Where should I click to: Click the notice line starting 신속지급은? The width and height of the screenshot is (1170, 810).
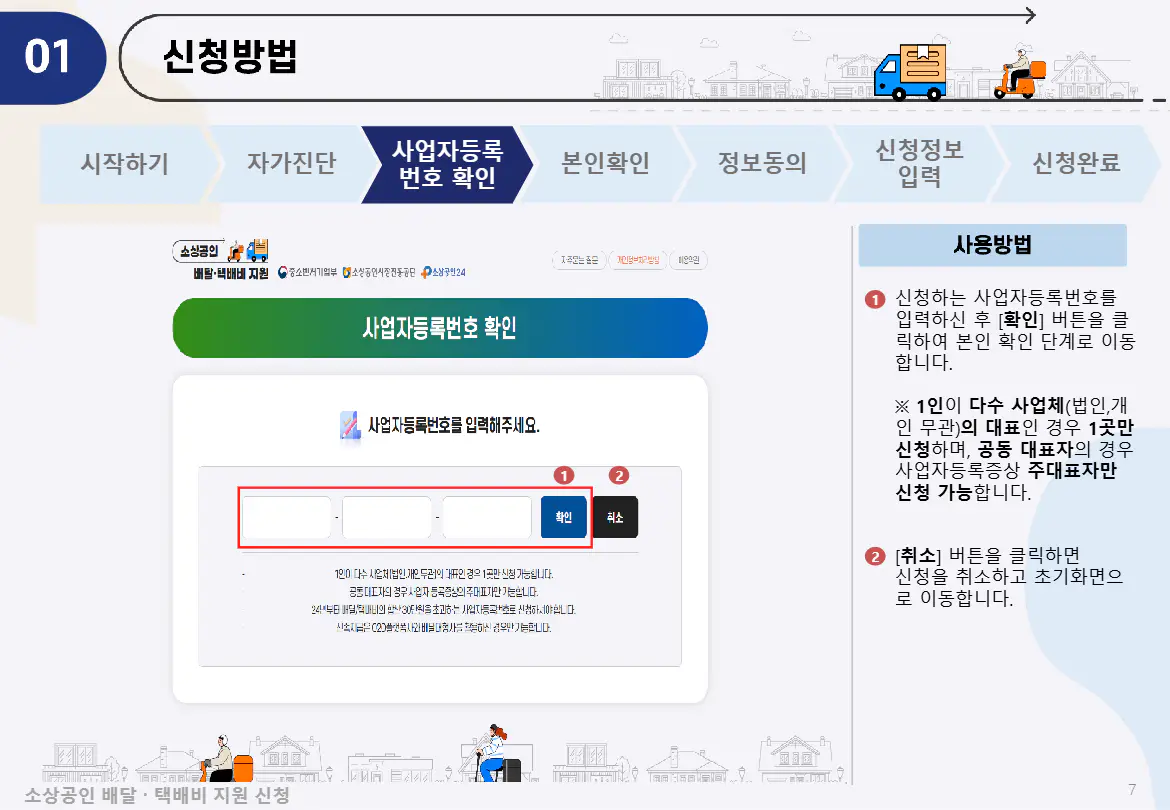coord(443,628)
